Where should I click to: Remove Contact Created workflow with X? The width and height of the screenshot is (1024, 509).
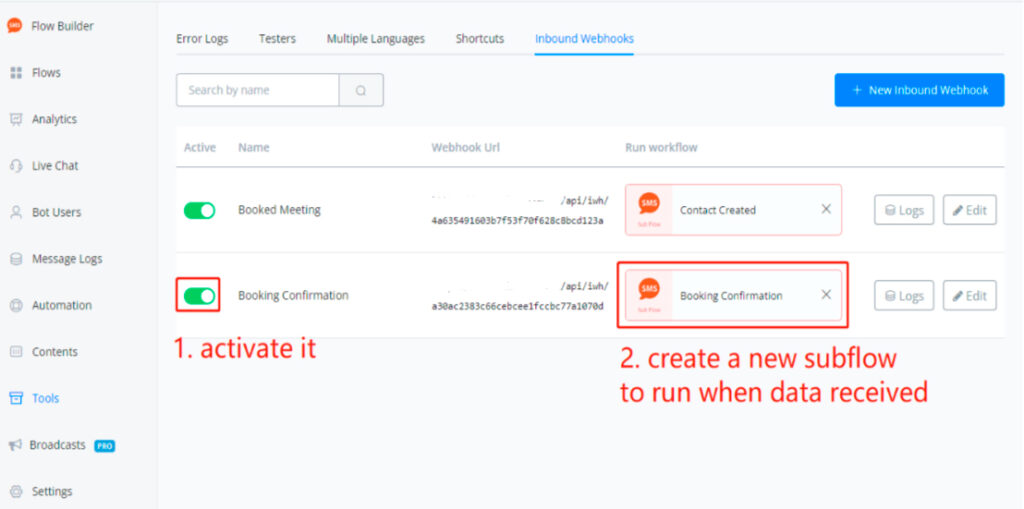coord(826,209)
